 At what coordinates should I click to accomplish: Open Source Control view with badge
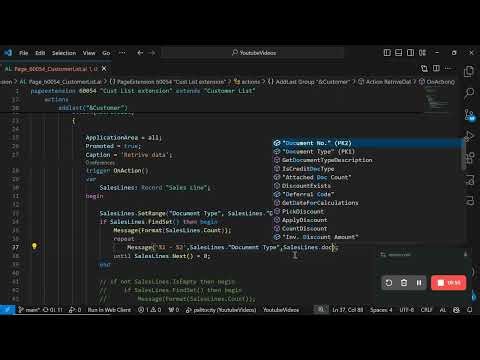(x=470, y=115)
